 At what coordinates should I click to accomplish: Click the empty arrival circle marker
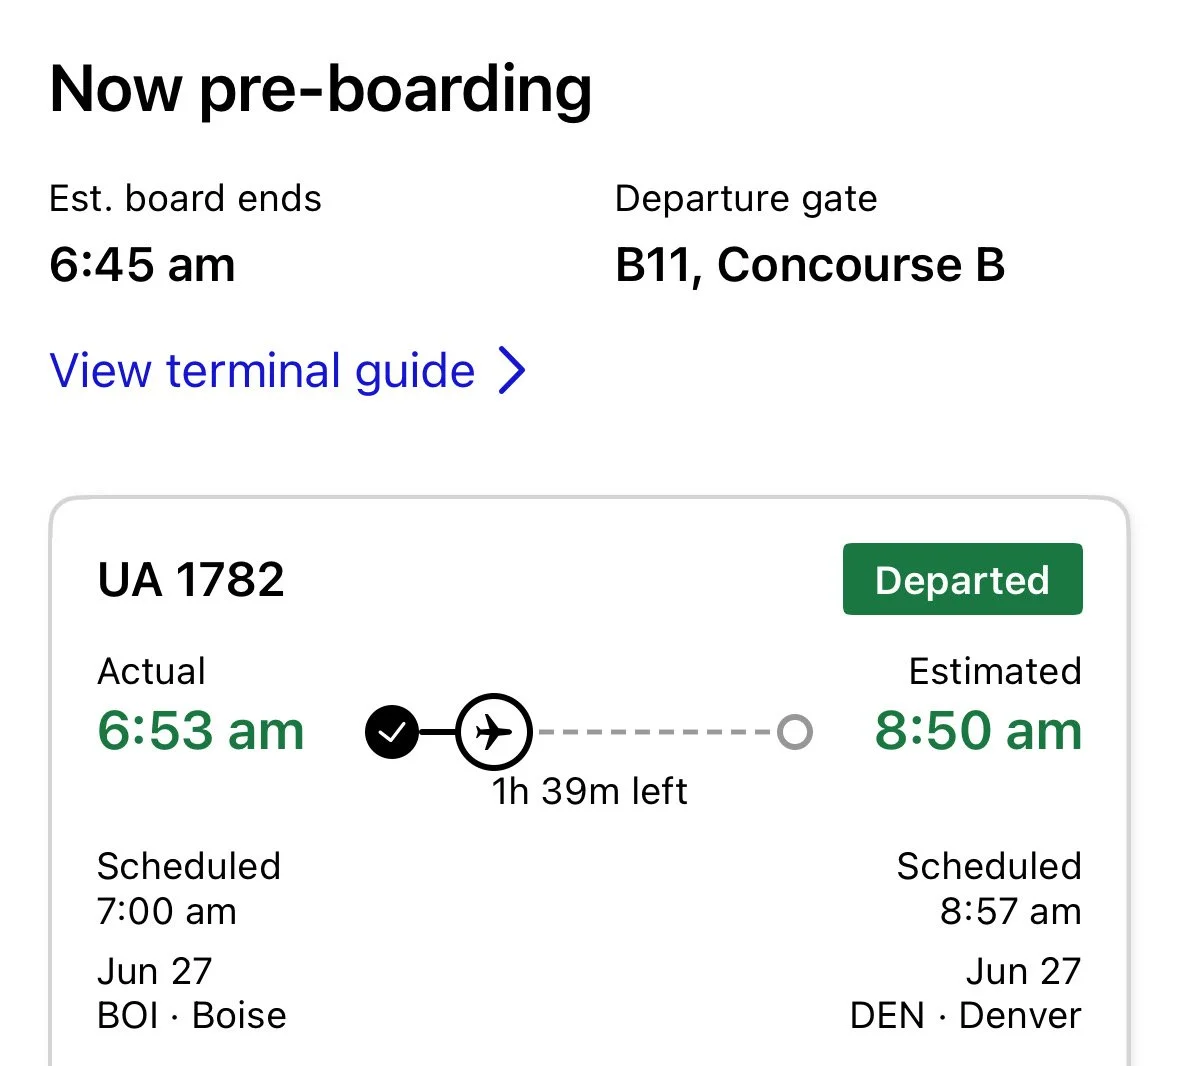795,732
